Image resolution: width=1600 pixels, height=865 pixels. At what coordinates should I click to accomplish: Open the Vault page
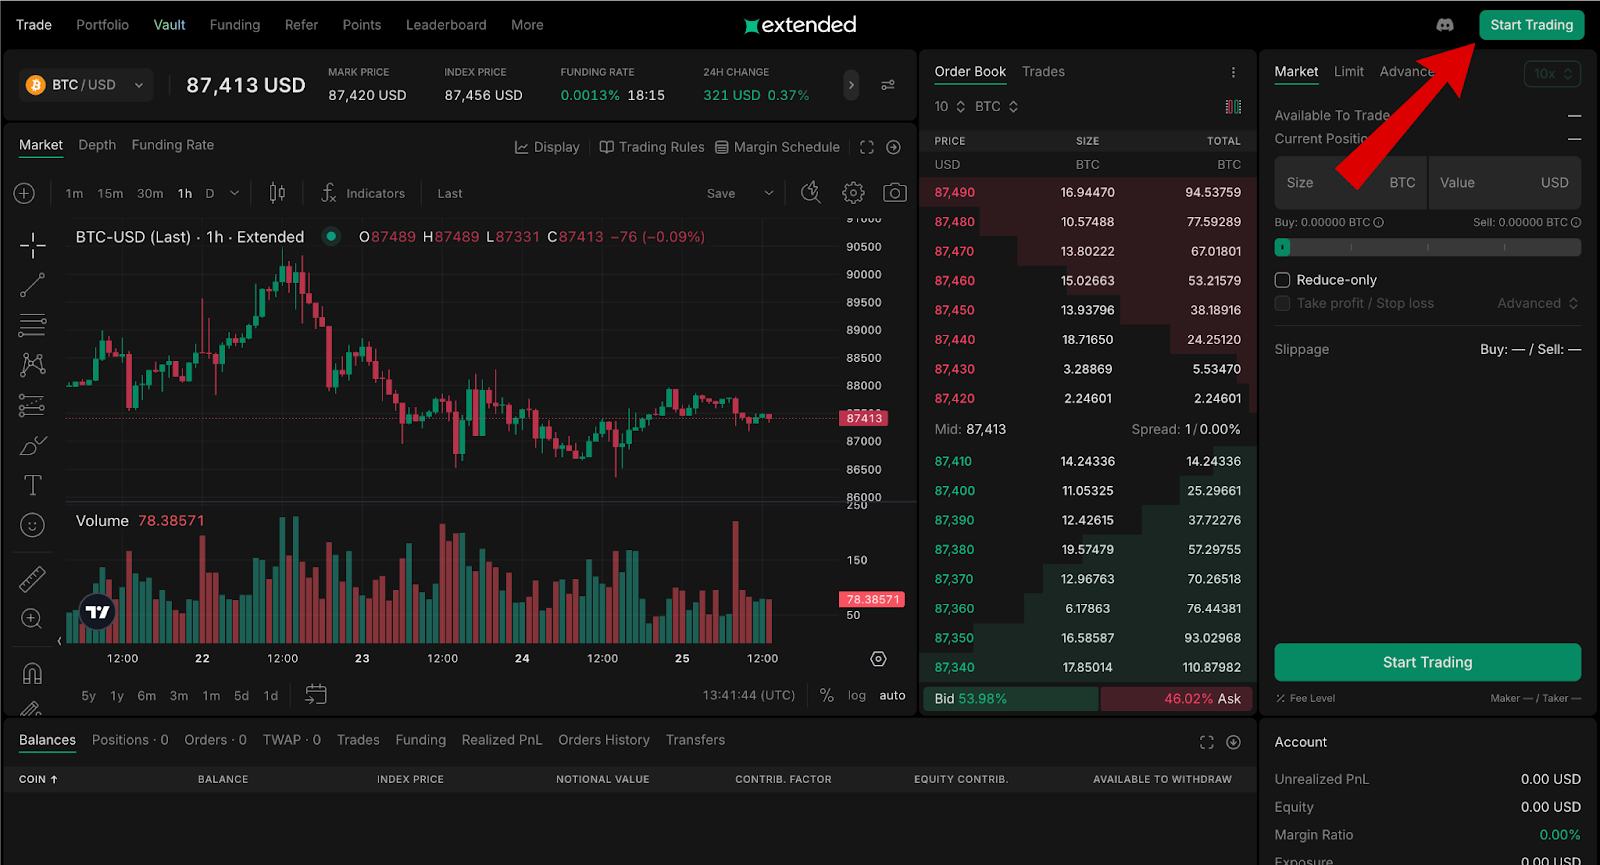[x=169, y=25]
